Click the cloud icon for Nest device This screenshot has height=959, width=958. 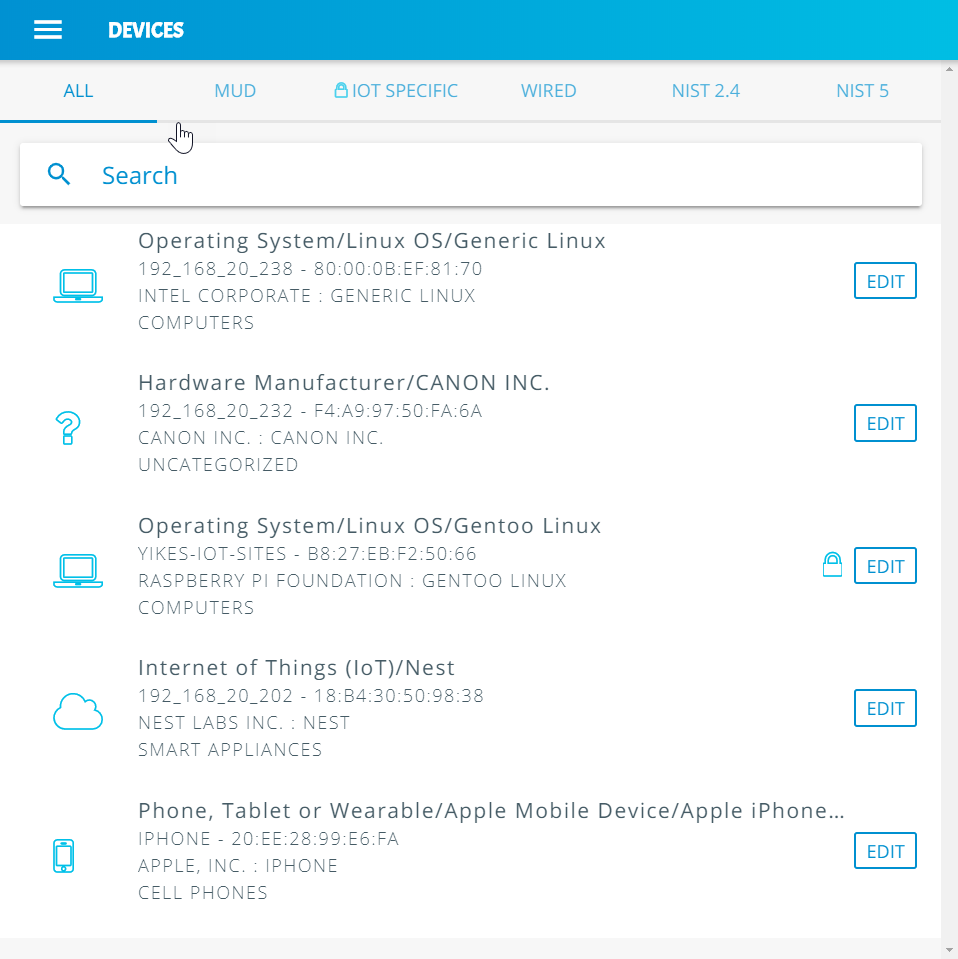coord(78,711)
